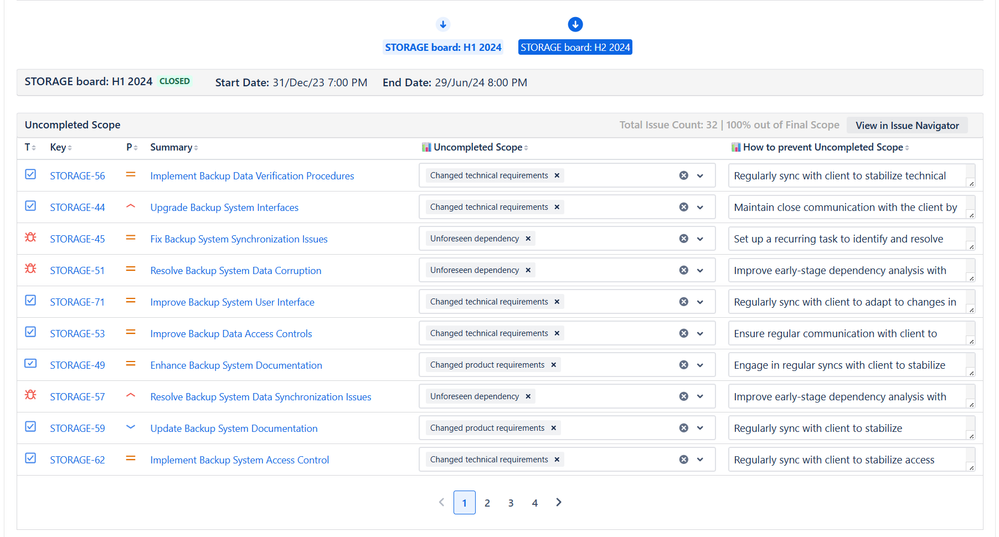Open Fix Backup System Synchronization Issues link

(239, 239)
